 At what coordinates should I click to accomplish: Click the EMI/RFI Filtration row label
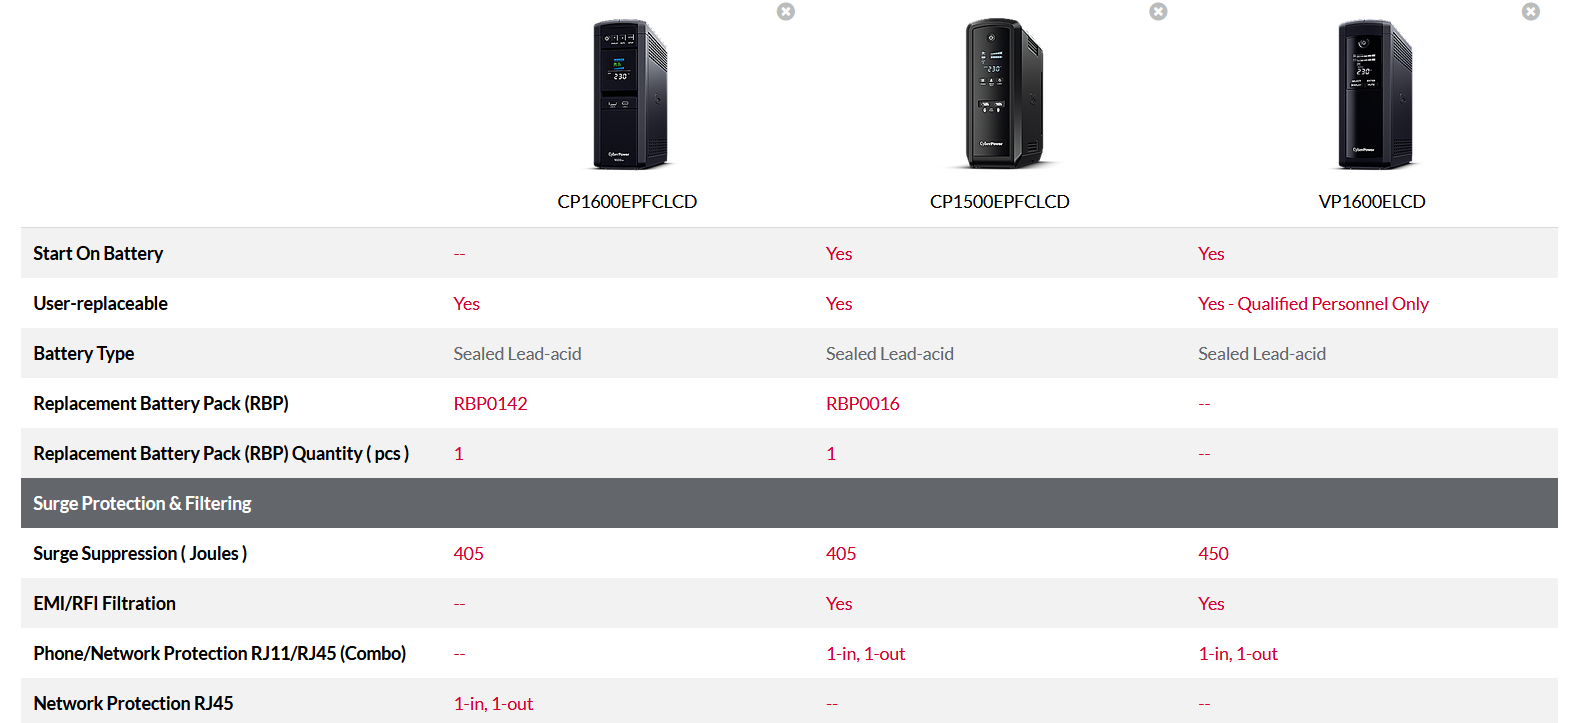104,604
